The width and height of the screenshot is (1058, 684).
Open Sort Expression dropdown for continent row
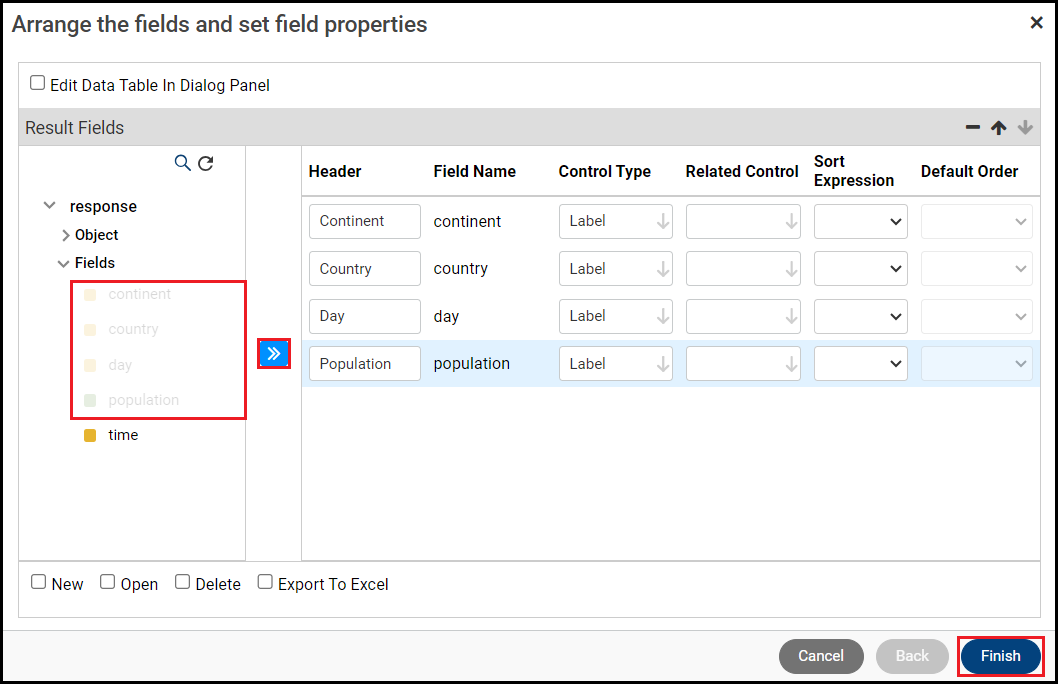coord(860,221)
